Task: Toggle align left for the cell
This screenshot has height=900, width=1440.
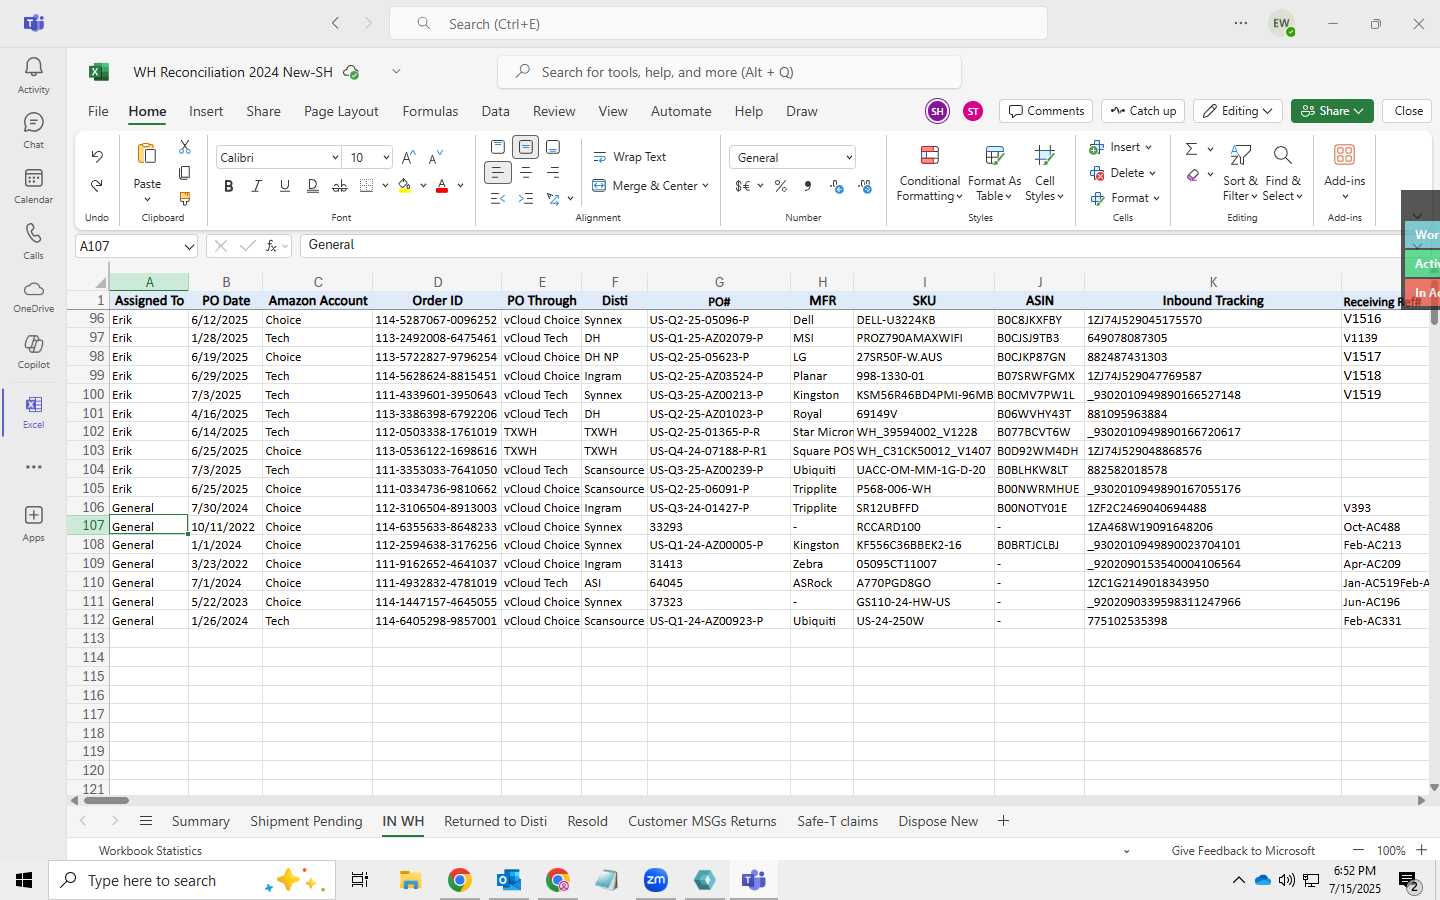Action: tap(498, 173)
